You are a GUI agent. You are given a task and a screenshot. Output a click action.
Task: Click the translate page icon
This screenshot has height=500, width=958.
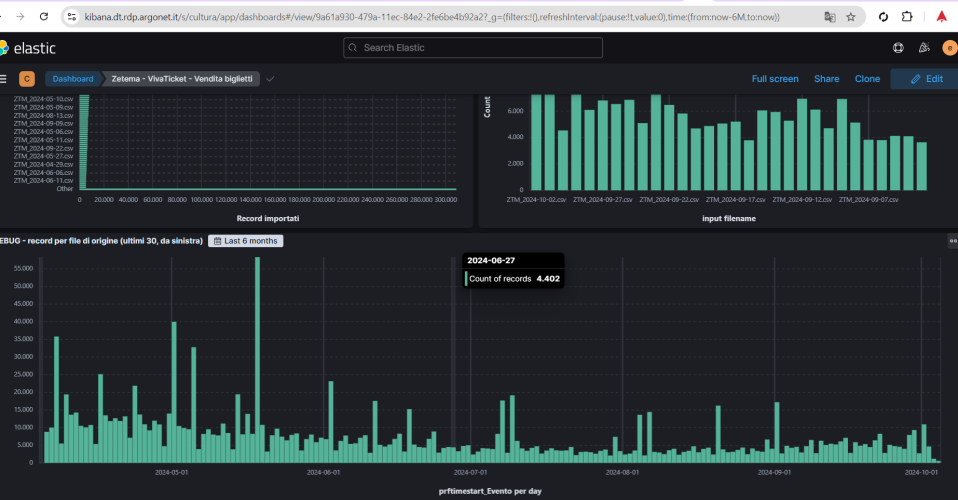pos(830,17)
